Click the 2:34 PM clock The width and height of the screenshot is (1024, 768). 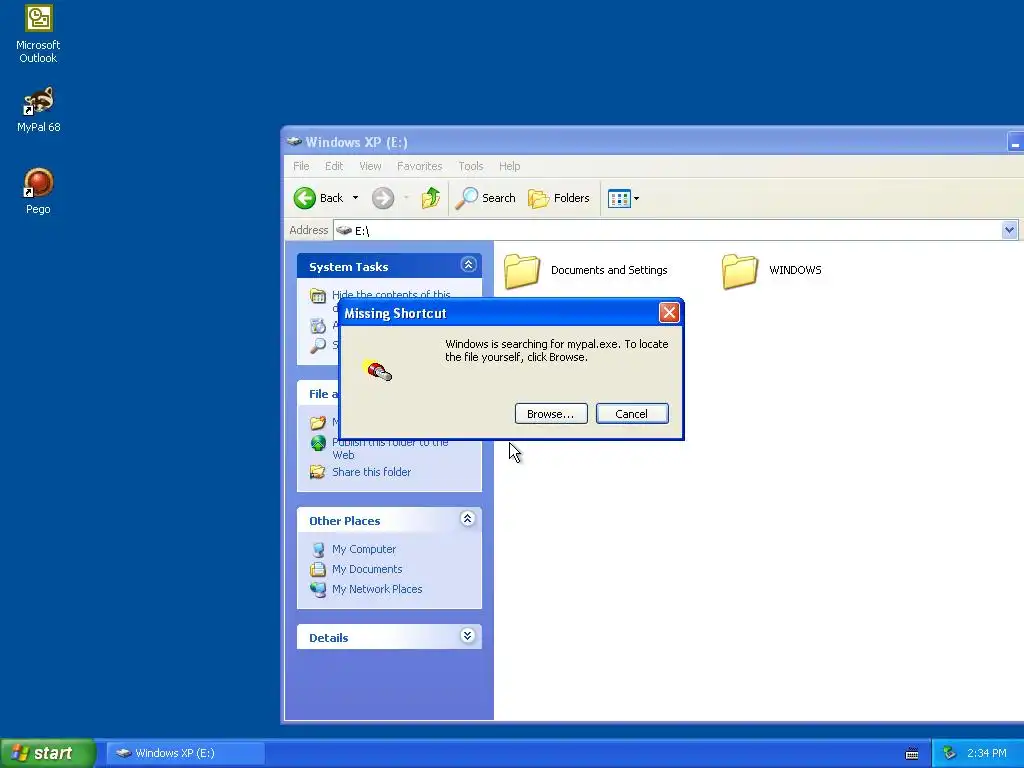click(x=986, y=753)
